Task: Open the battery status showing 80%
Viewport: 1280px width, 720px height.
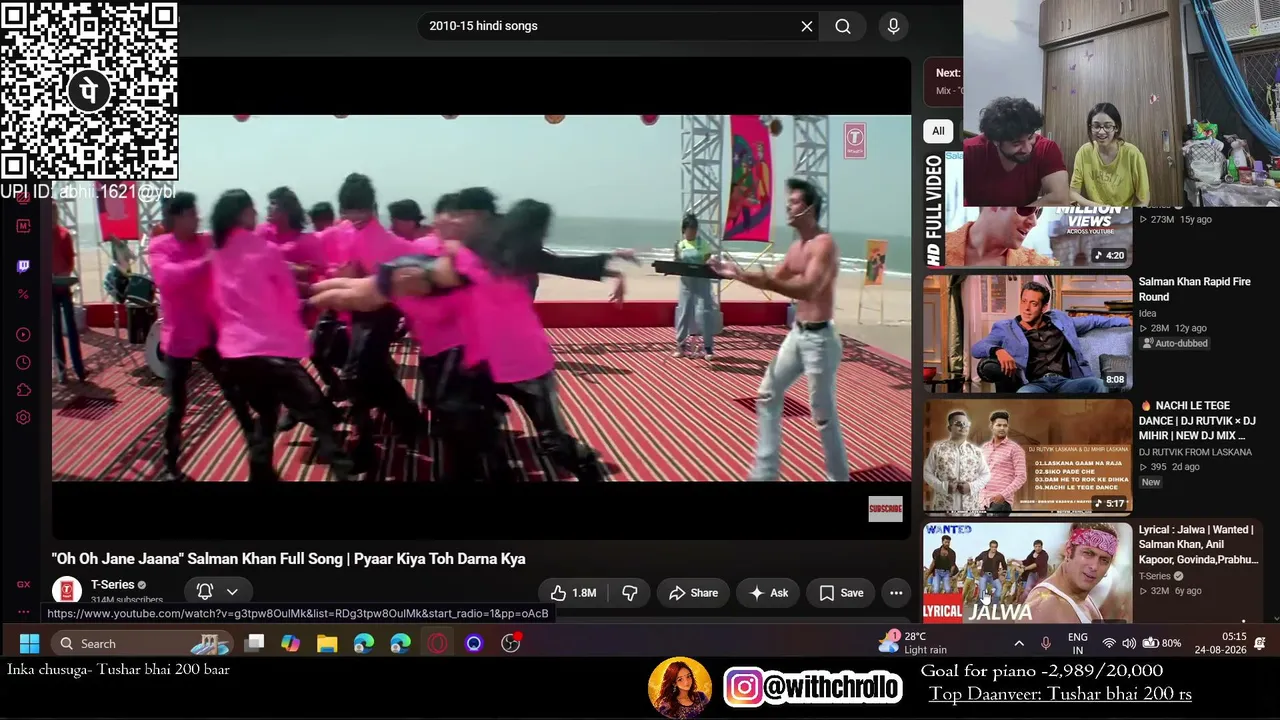Action: 1162,644
